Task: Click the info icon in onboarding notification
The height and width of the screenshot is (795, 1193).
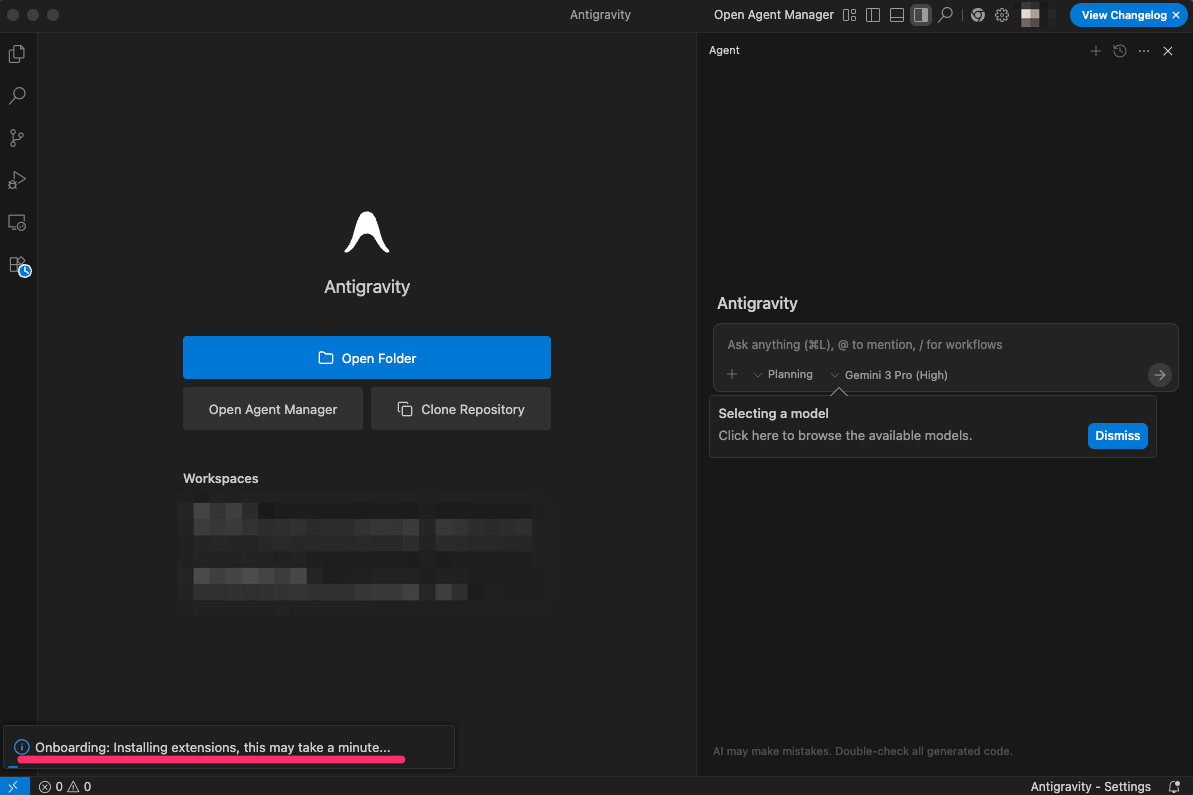Action: tap(21, 747)
